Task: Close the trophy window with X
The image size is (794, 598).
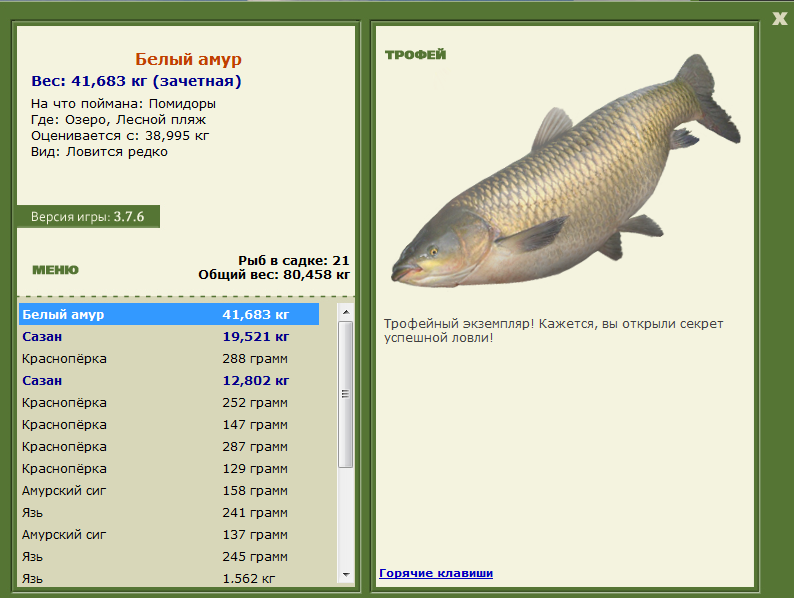Action: (x=780, y=19)
